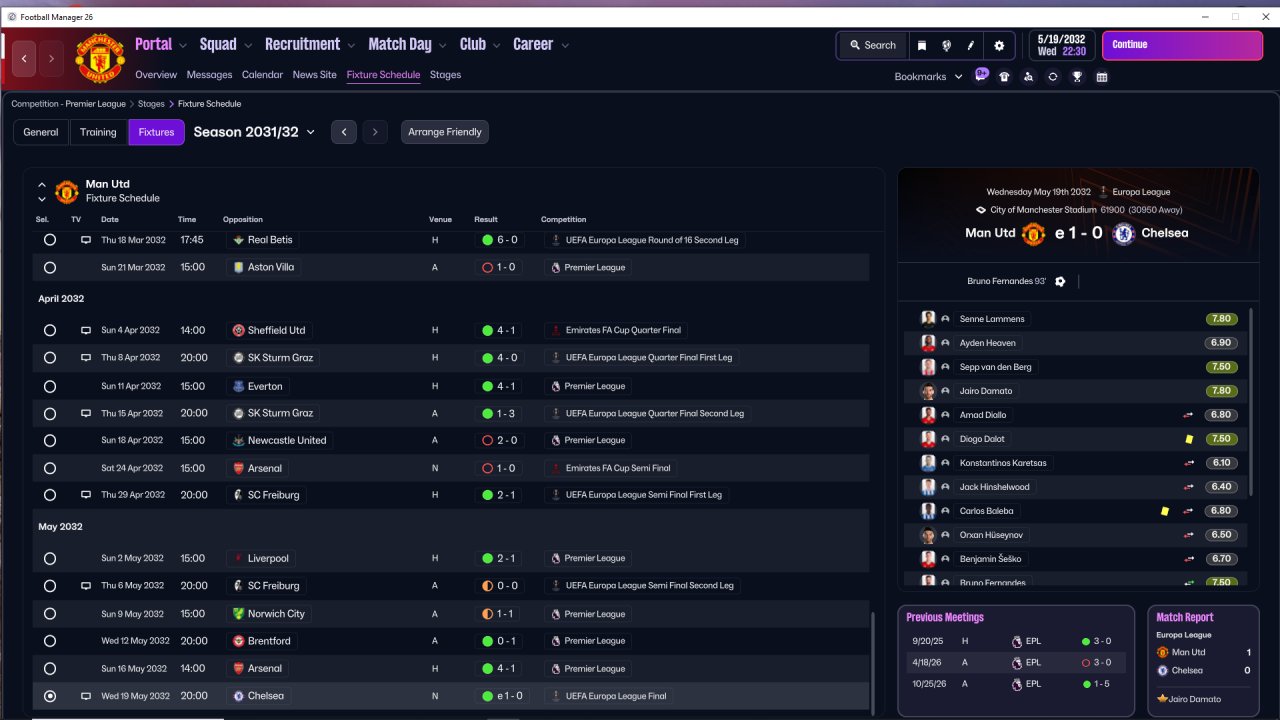Image resolution: width=1280 pixels, height=720 pixels.
Task: Go to previous season with left arrow
Action: coord(344,132)
